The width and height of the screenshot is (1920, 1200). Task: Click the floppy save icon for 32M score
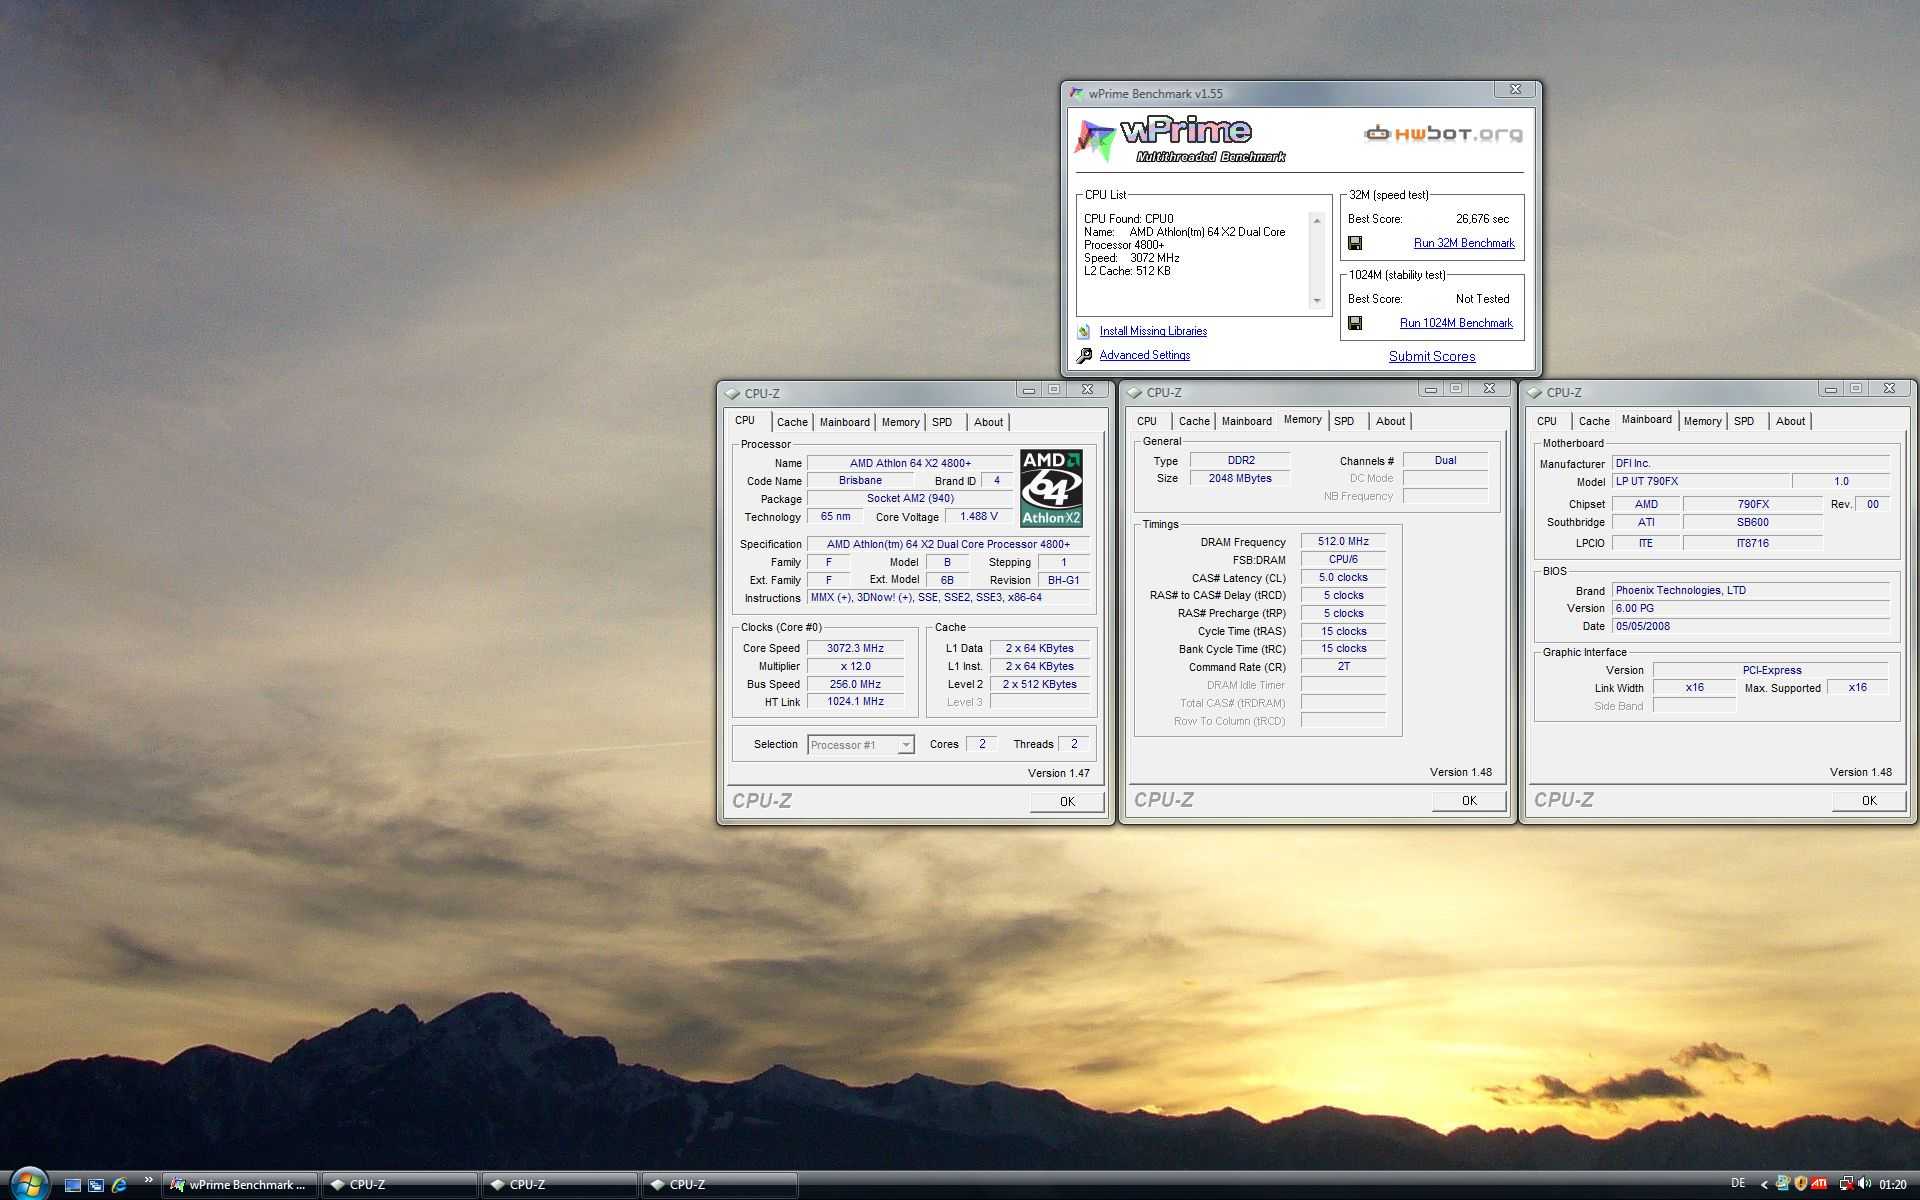pyautogui.click(x=1355, y=243)
